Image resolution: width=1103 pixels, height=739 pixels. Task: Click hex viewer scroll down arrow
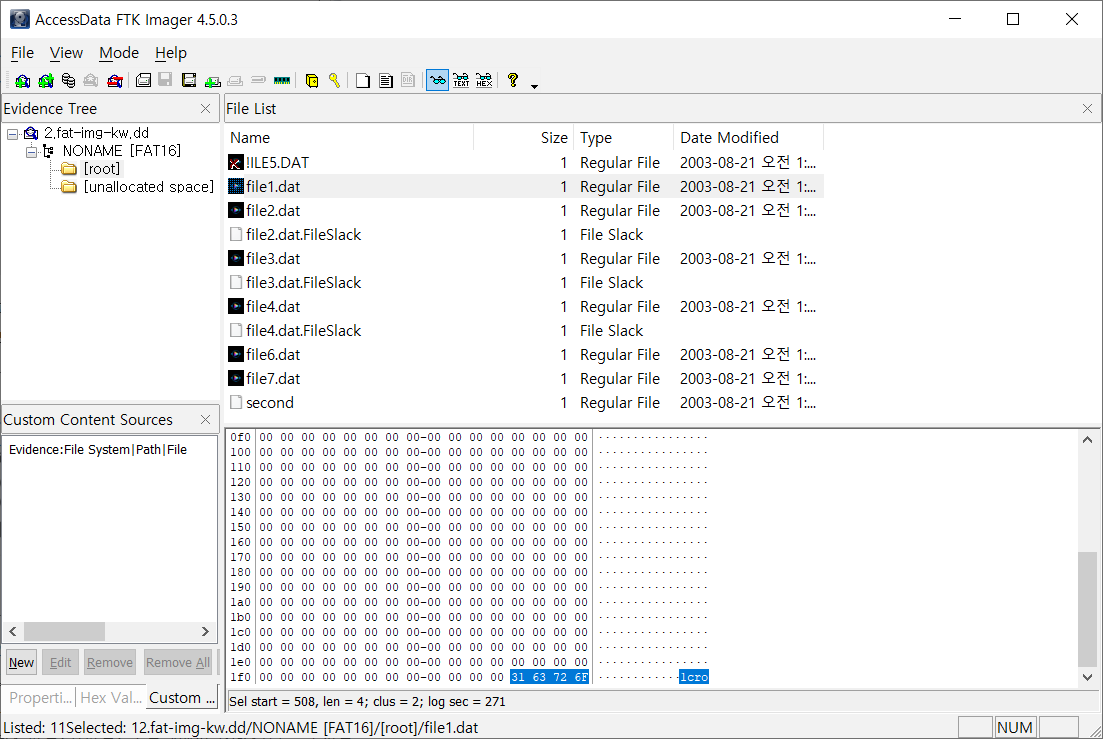tap(1087, 677)
